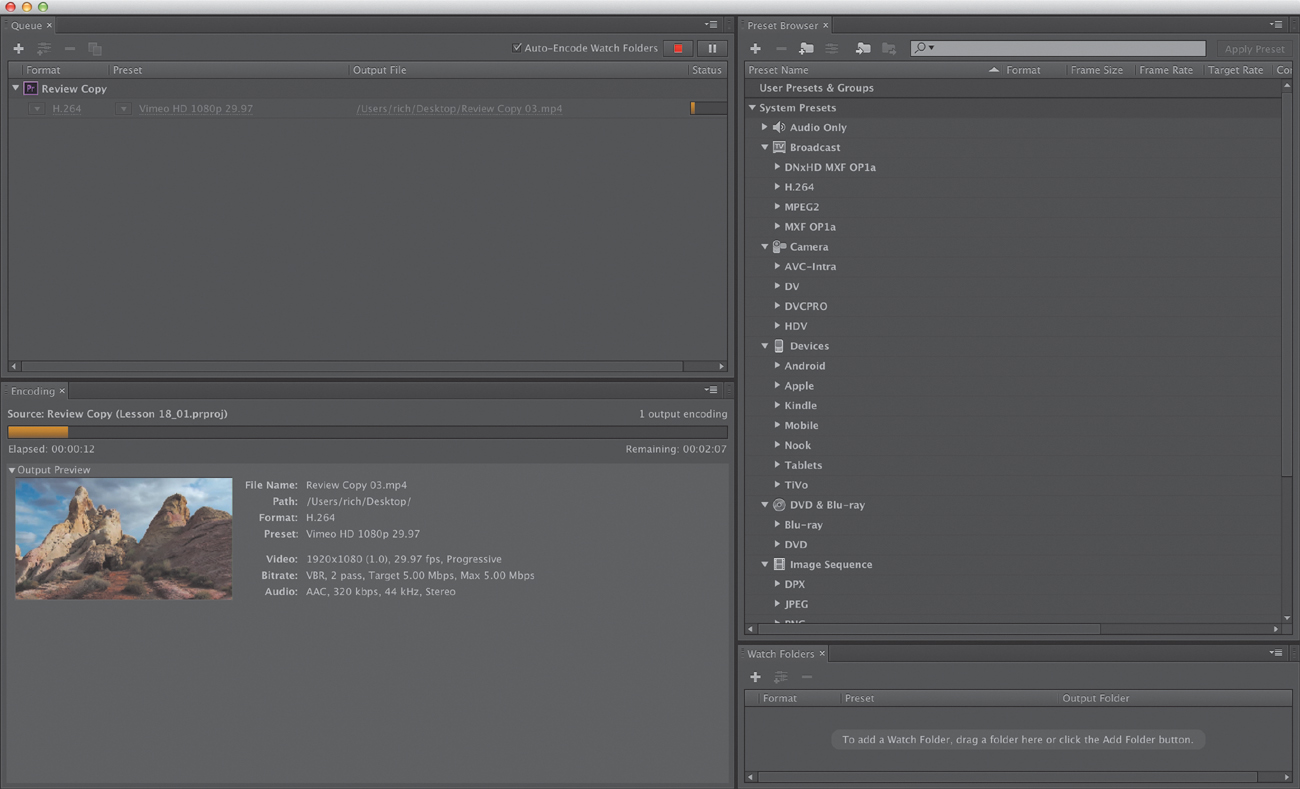This screenshot has width=1300, height=789.
Task: Click the output preview thumbnail
Action: point(124,538)
